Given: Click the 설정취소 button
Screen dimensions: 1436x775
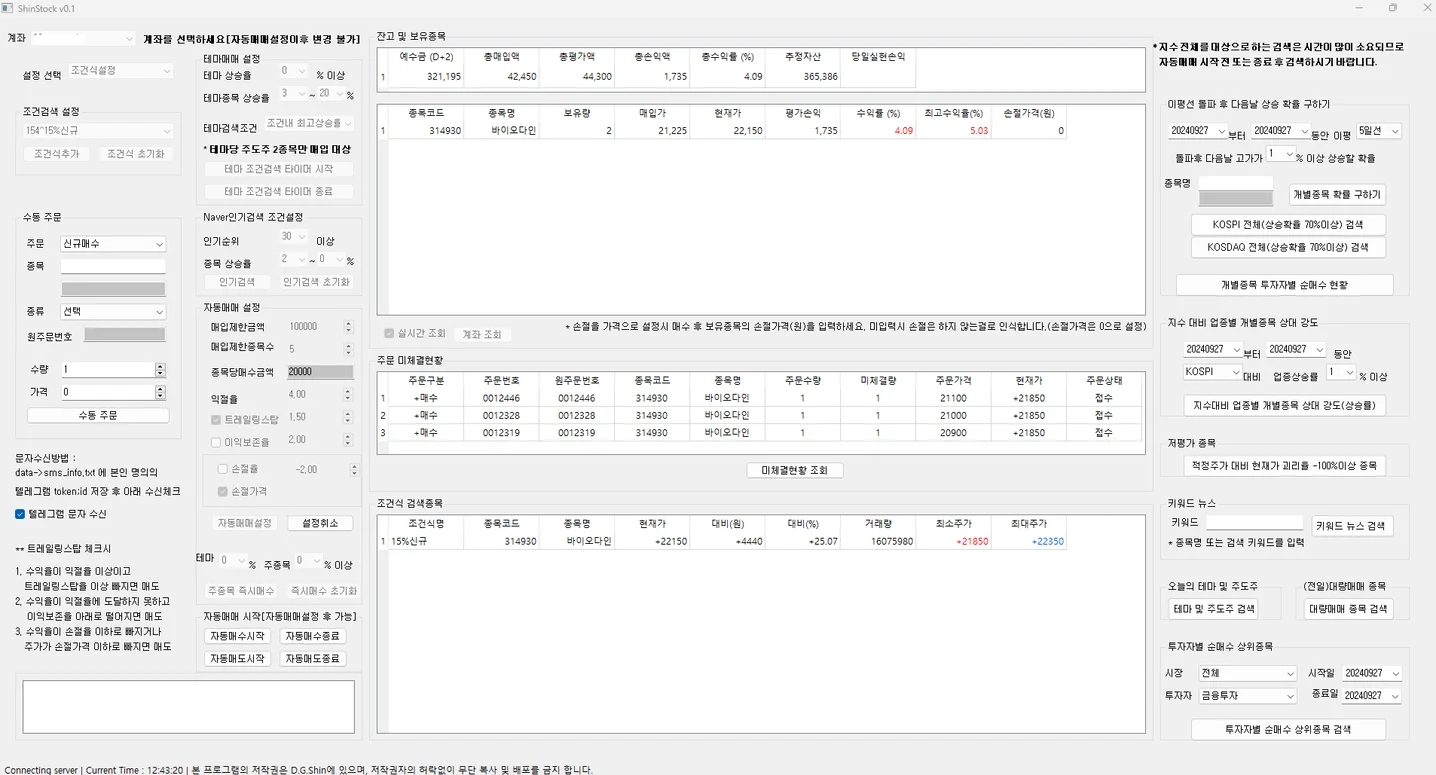Looking at the screenshot, I should click(320, 523).
